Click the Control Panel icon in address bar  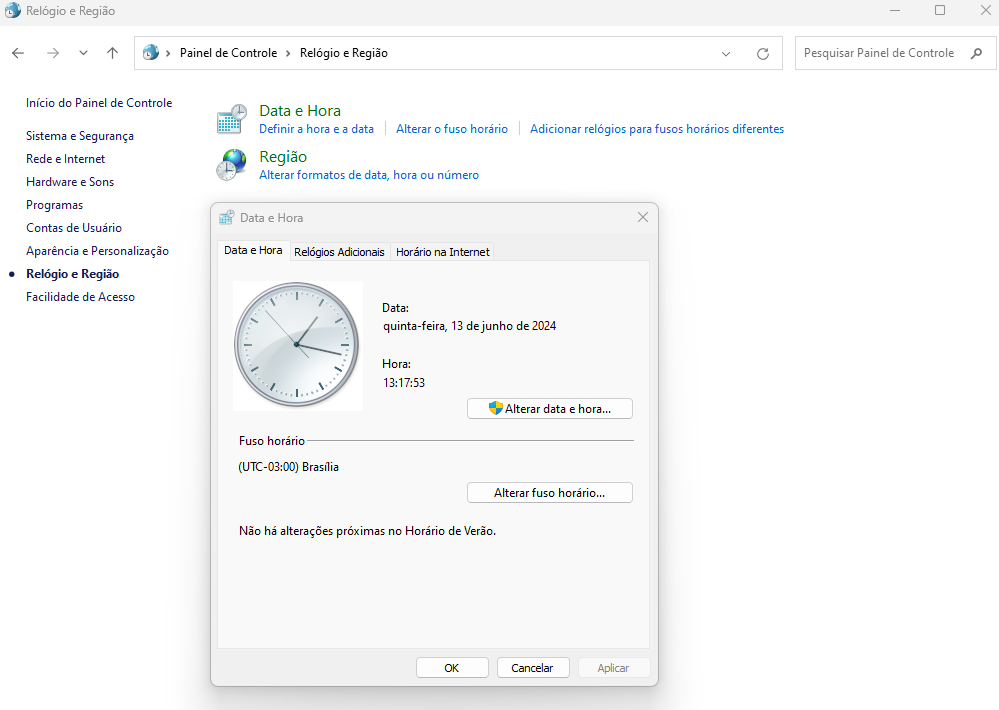[x=151, y=53]
